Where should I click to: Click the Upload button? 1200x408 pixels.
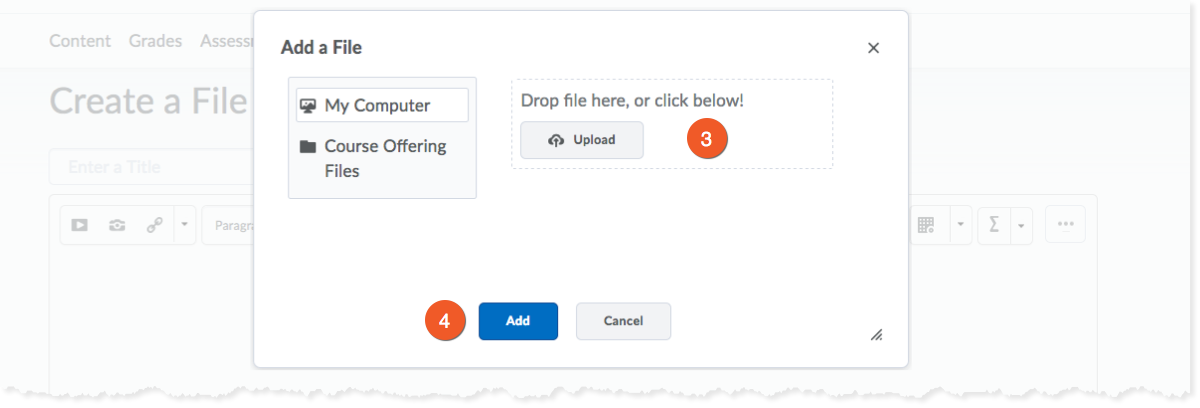(x=581, y=140)
